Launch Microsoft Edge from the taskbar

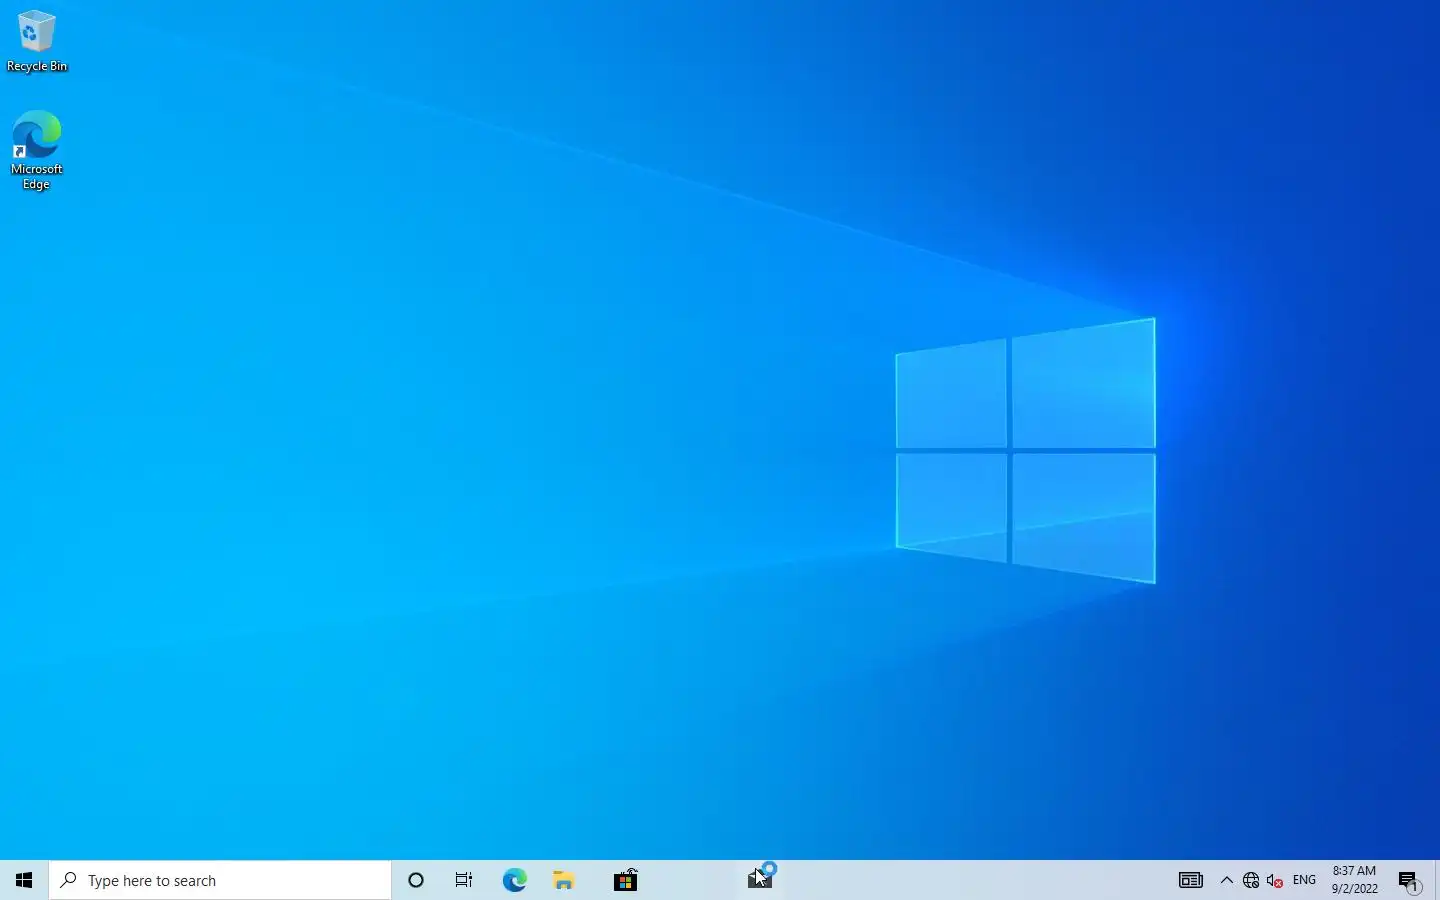[x=515, y=880]
